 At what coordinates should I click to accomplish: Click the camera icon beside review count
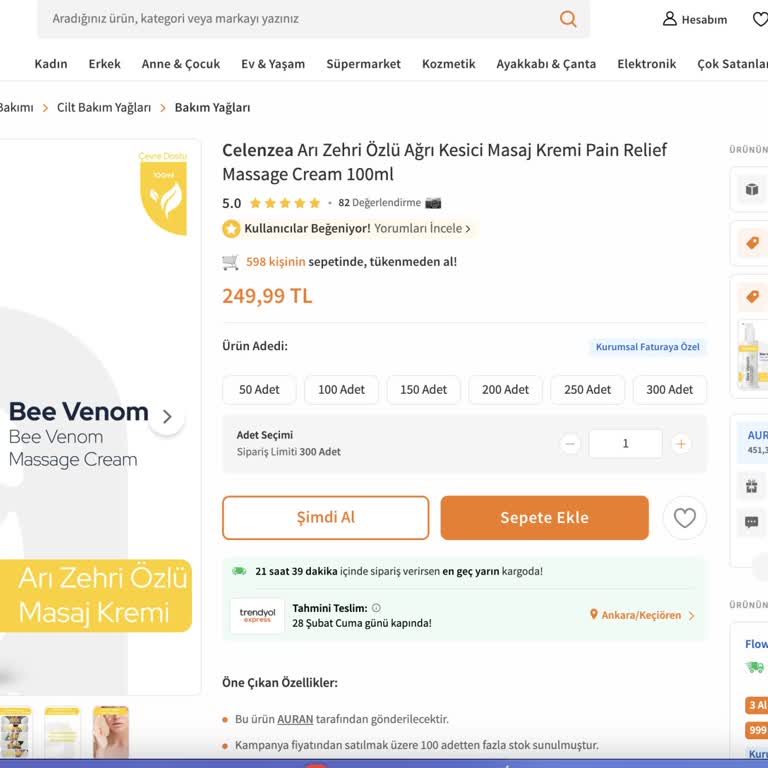coord(433,202)
